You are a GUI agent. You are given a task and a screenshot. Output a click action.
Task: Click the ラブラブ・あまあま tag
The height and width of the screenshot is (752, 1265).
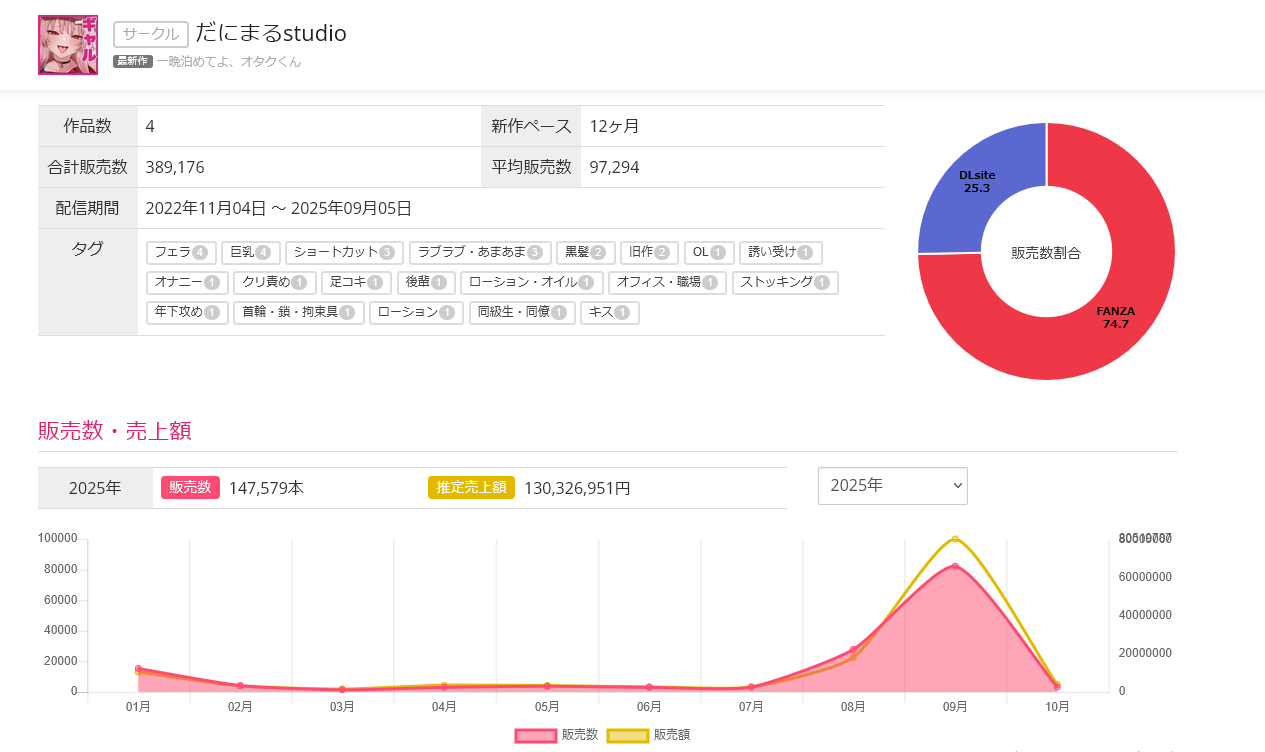point(479,253)
